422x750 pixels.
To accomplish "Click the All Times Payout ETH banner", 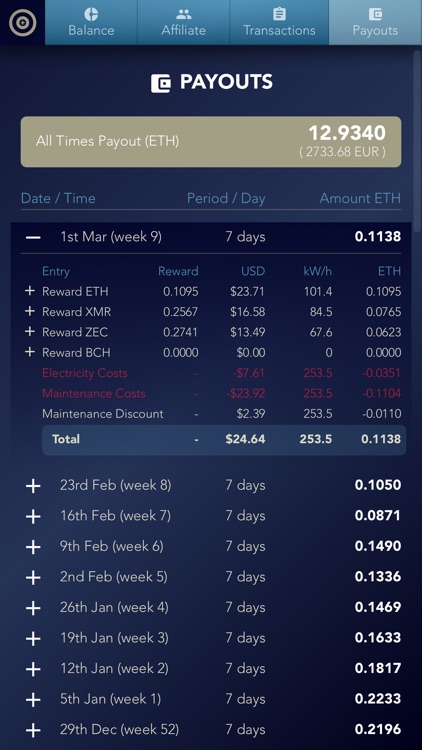I will [211, 142].
